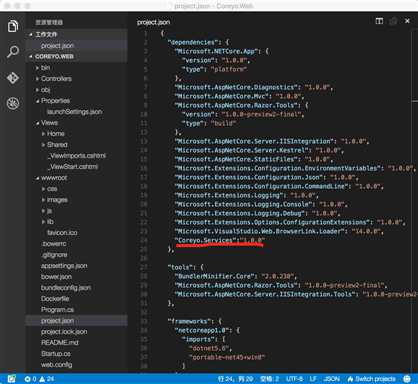Viewport: 418px width, 384px height.
Task: Open the Debug icon in activity bar
Action: coord(13,103)
